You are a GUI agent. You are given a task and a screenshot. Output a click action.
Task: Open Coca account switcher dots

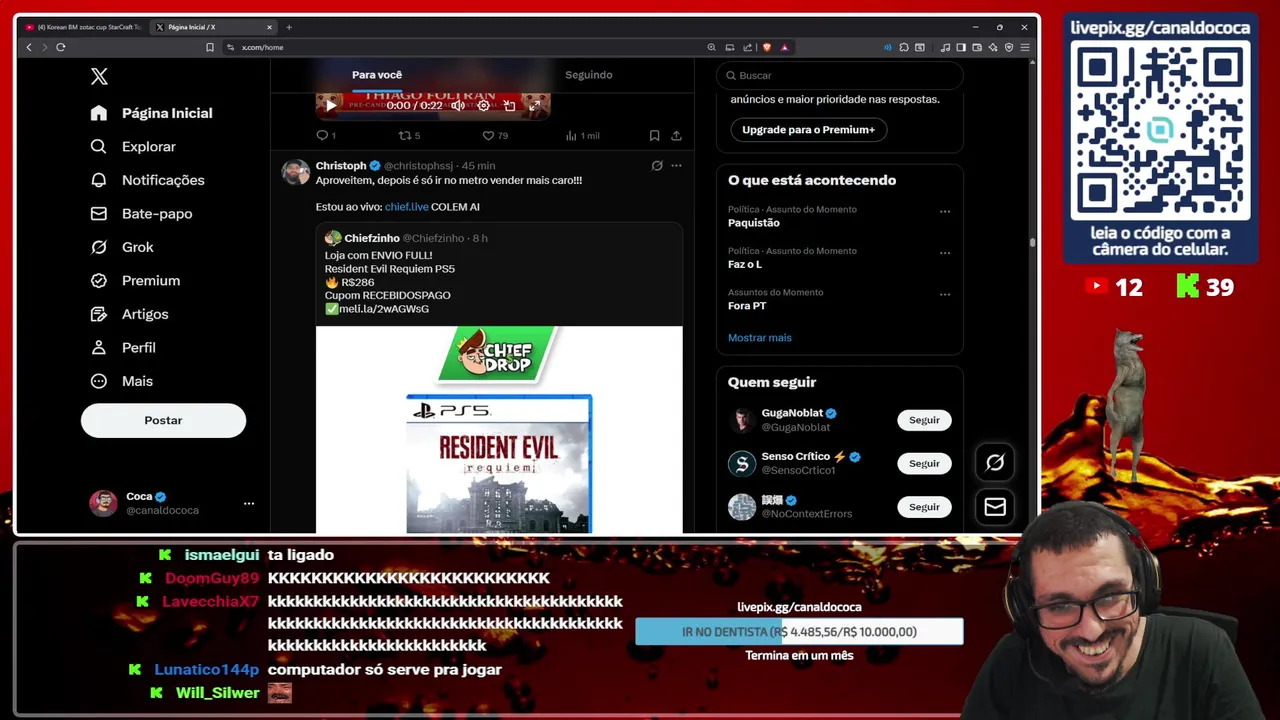(249, 504)
